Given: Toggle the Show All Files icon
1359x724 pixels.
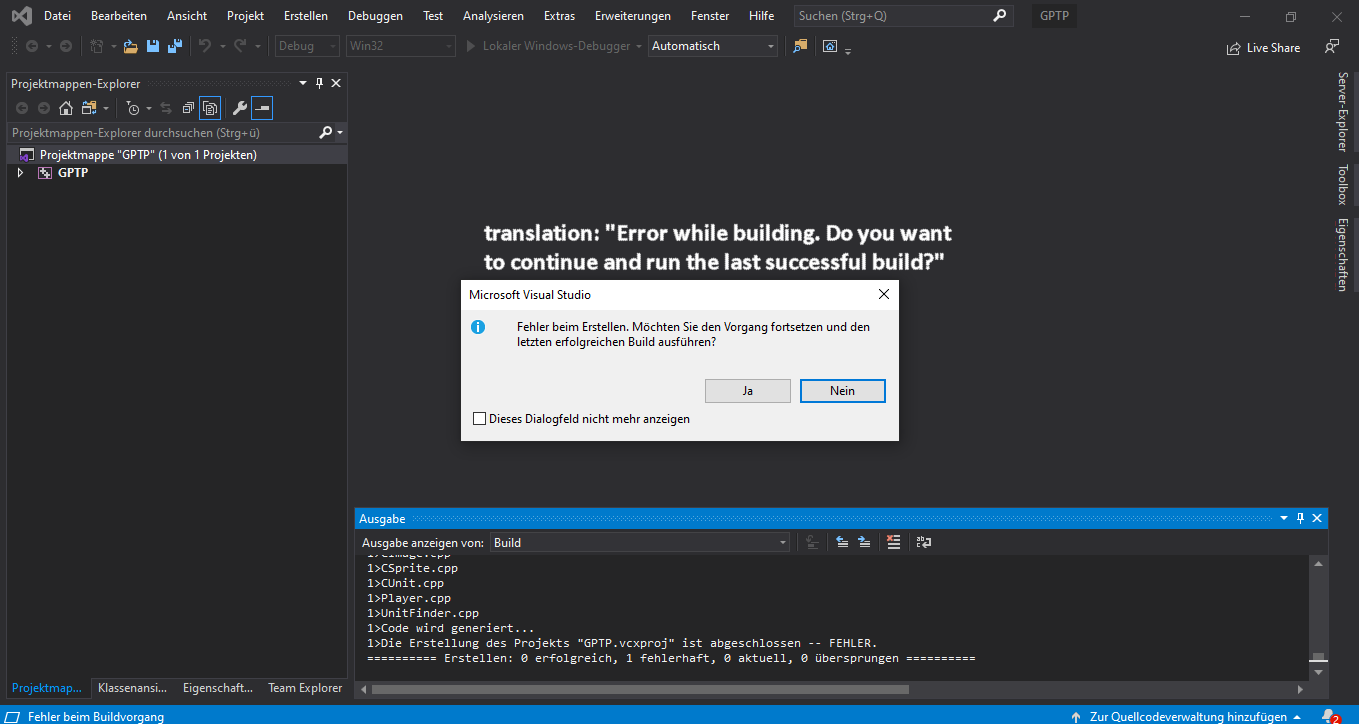Looking at the screenshot, I should tap(210, 108).
